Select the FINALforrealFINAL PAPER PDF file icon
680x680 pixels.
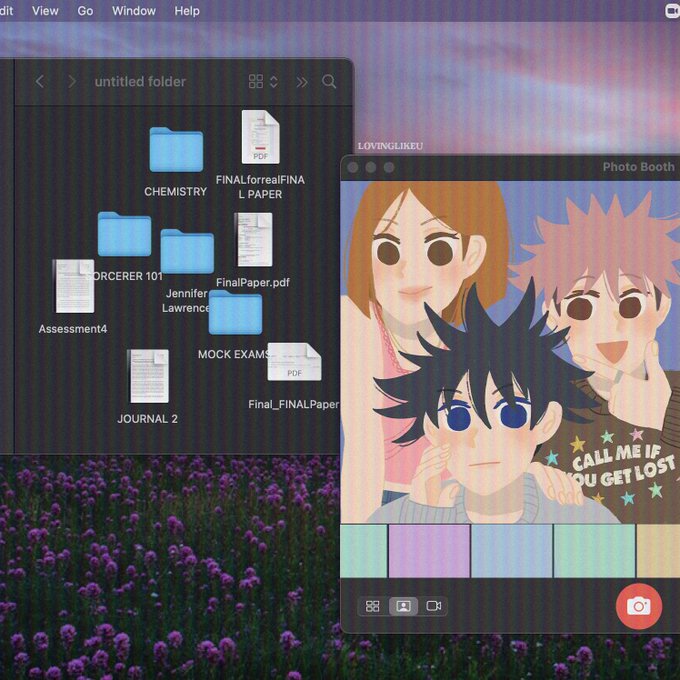tap(260, 137)
